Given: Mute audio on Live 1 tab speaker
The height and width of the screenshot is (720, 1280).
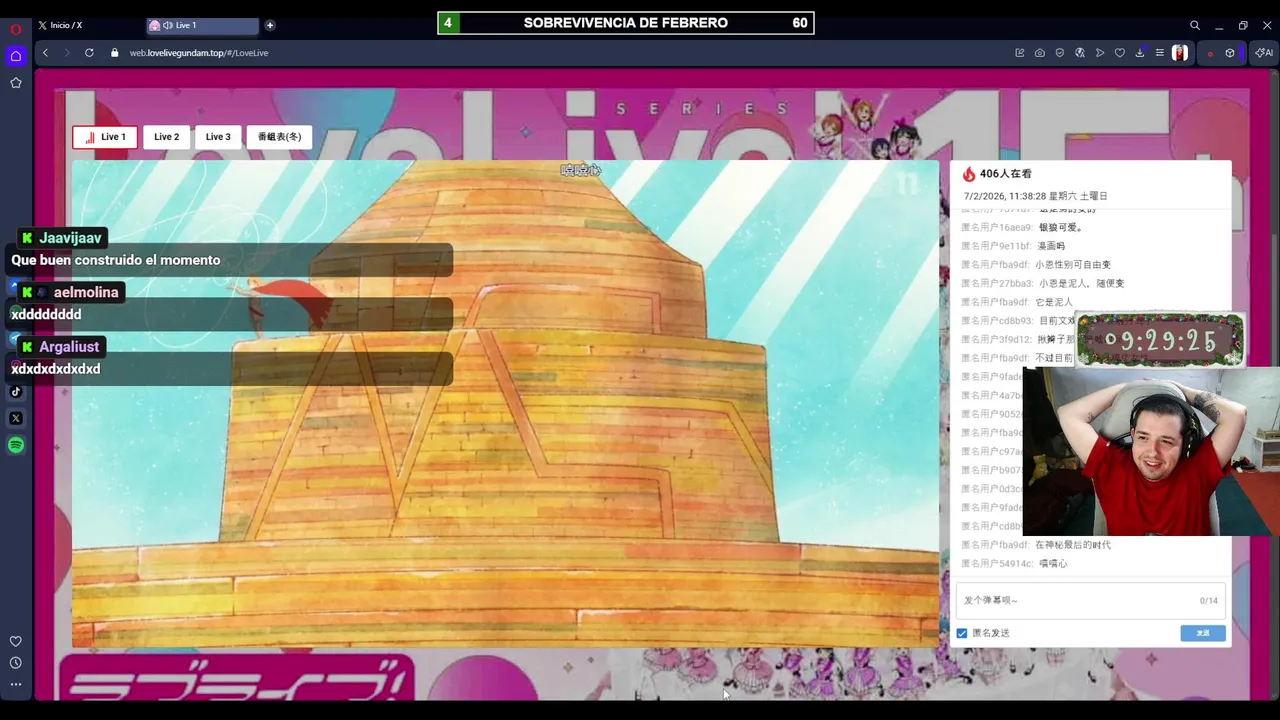Looking at the screenshot, I should click(x=167, y=25).
